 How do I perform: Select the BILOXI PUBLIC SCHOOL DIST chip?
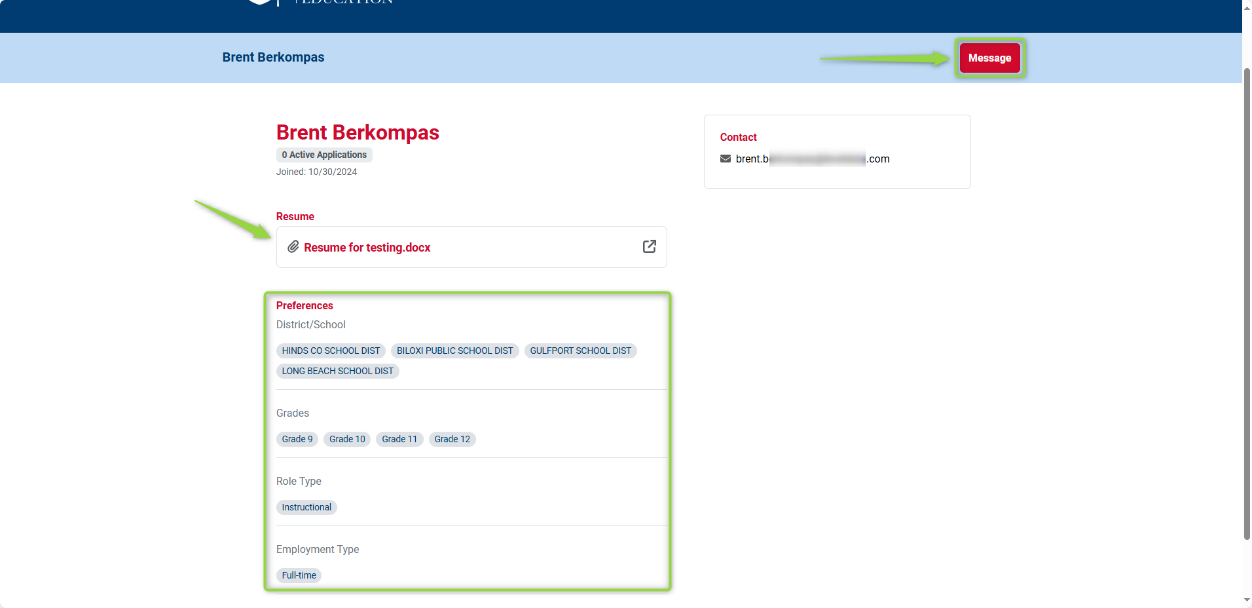pos(455,350)
